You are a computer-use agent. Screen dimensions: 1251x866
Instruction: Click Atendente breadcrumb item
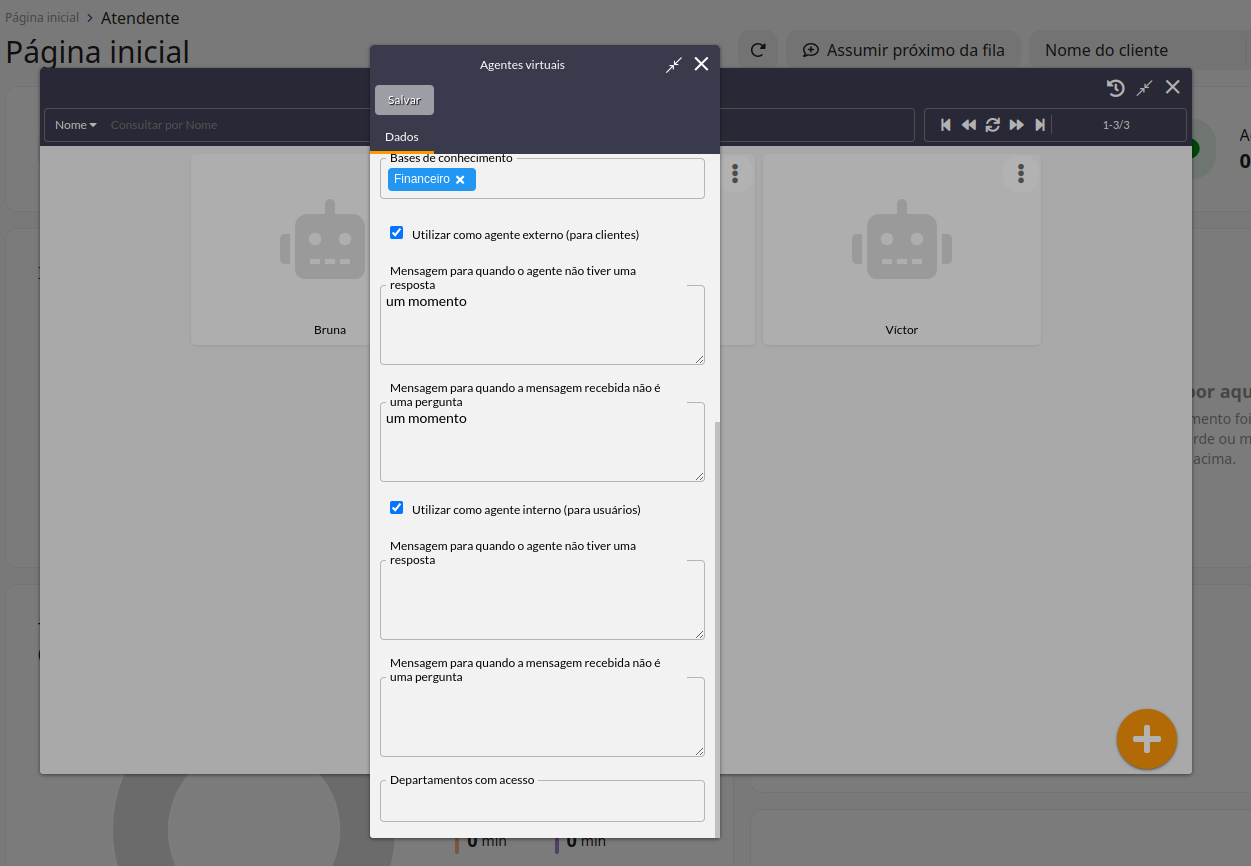[x=140, y=18]
